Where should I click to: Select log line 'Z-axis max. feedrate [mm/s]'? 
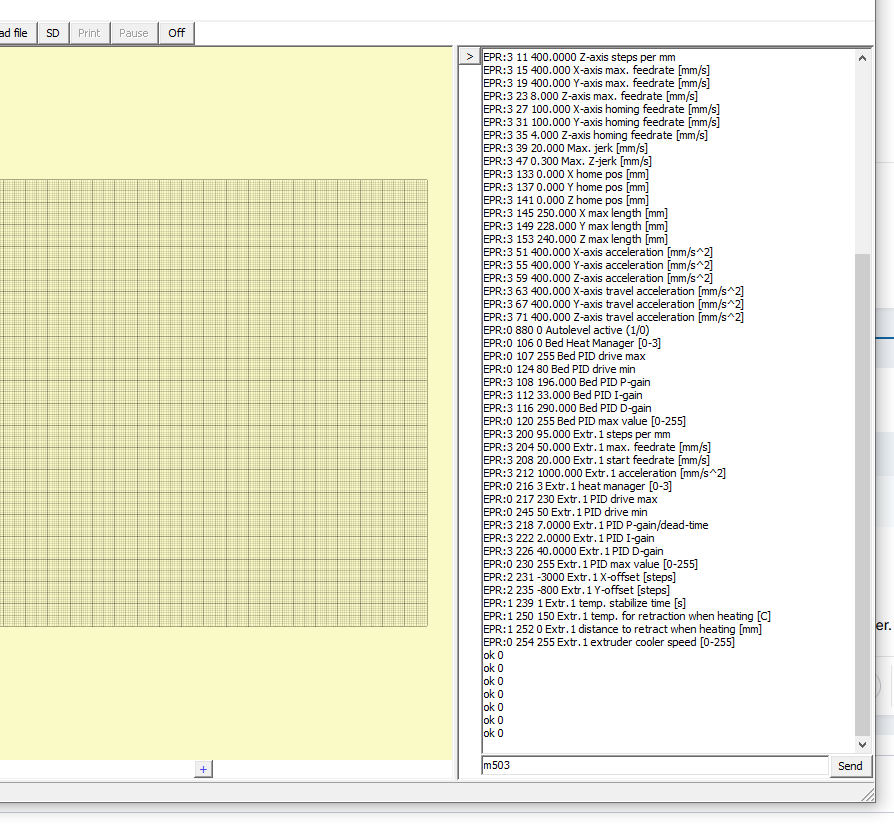590,96
